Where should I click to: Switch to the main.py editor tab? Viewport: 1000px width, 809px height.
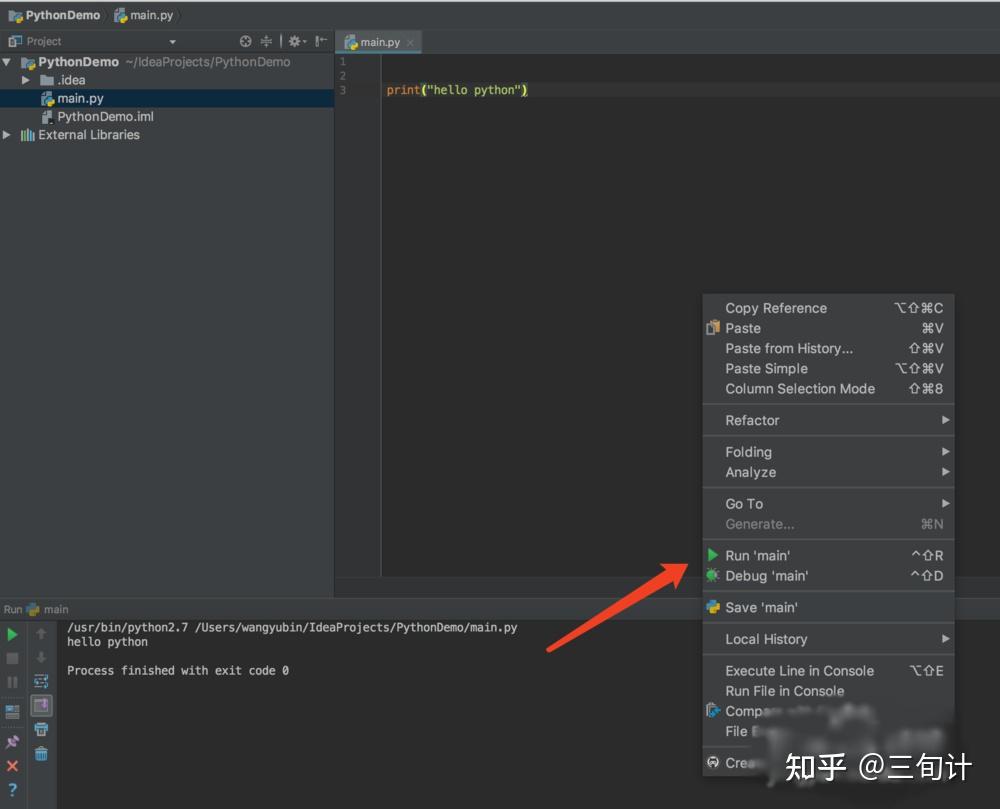[x=377, y=42]
